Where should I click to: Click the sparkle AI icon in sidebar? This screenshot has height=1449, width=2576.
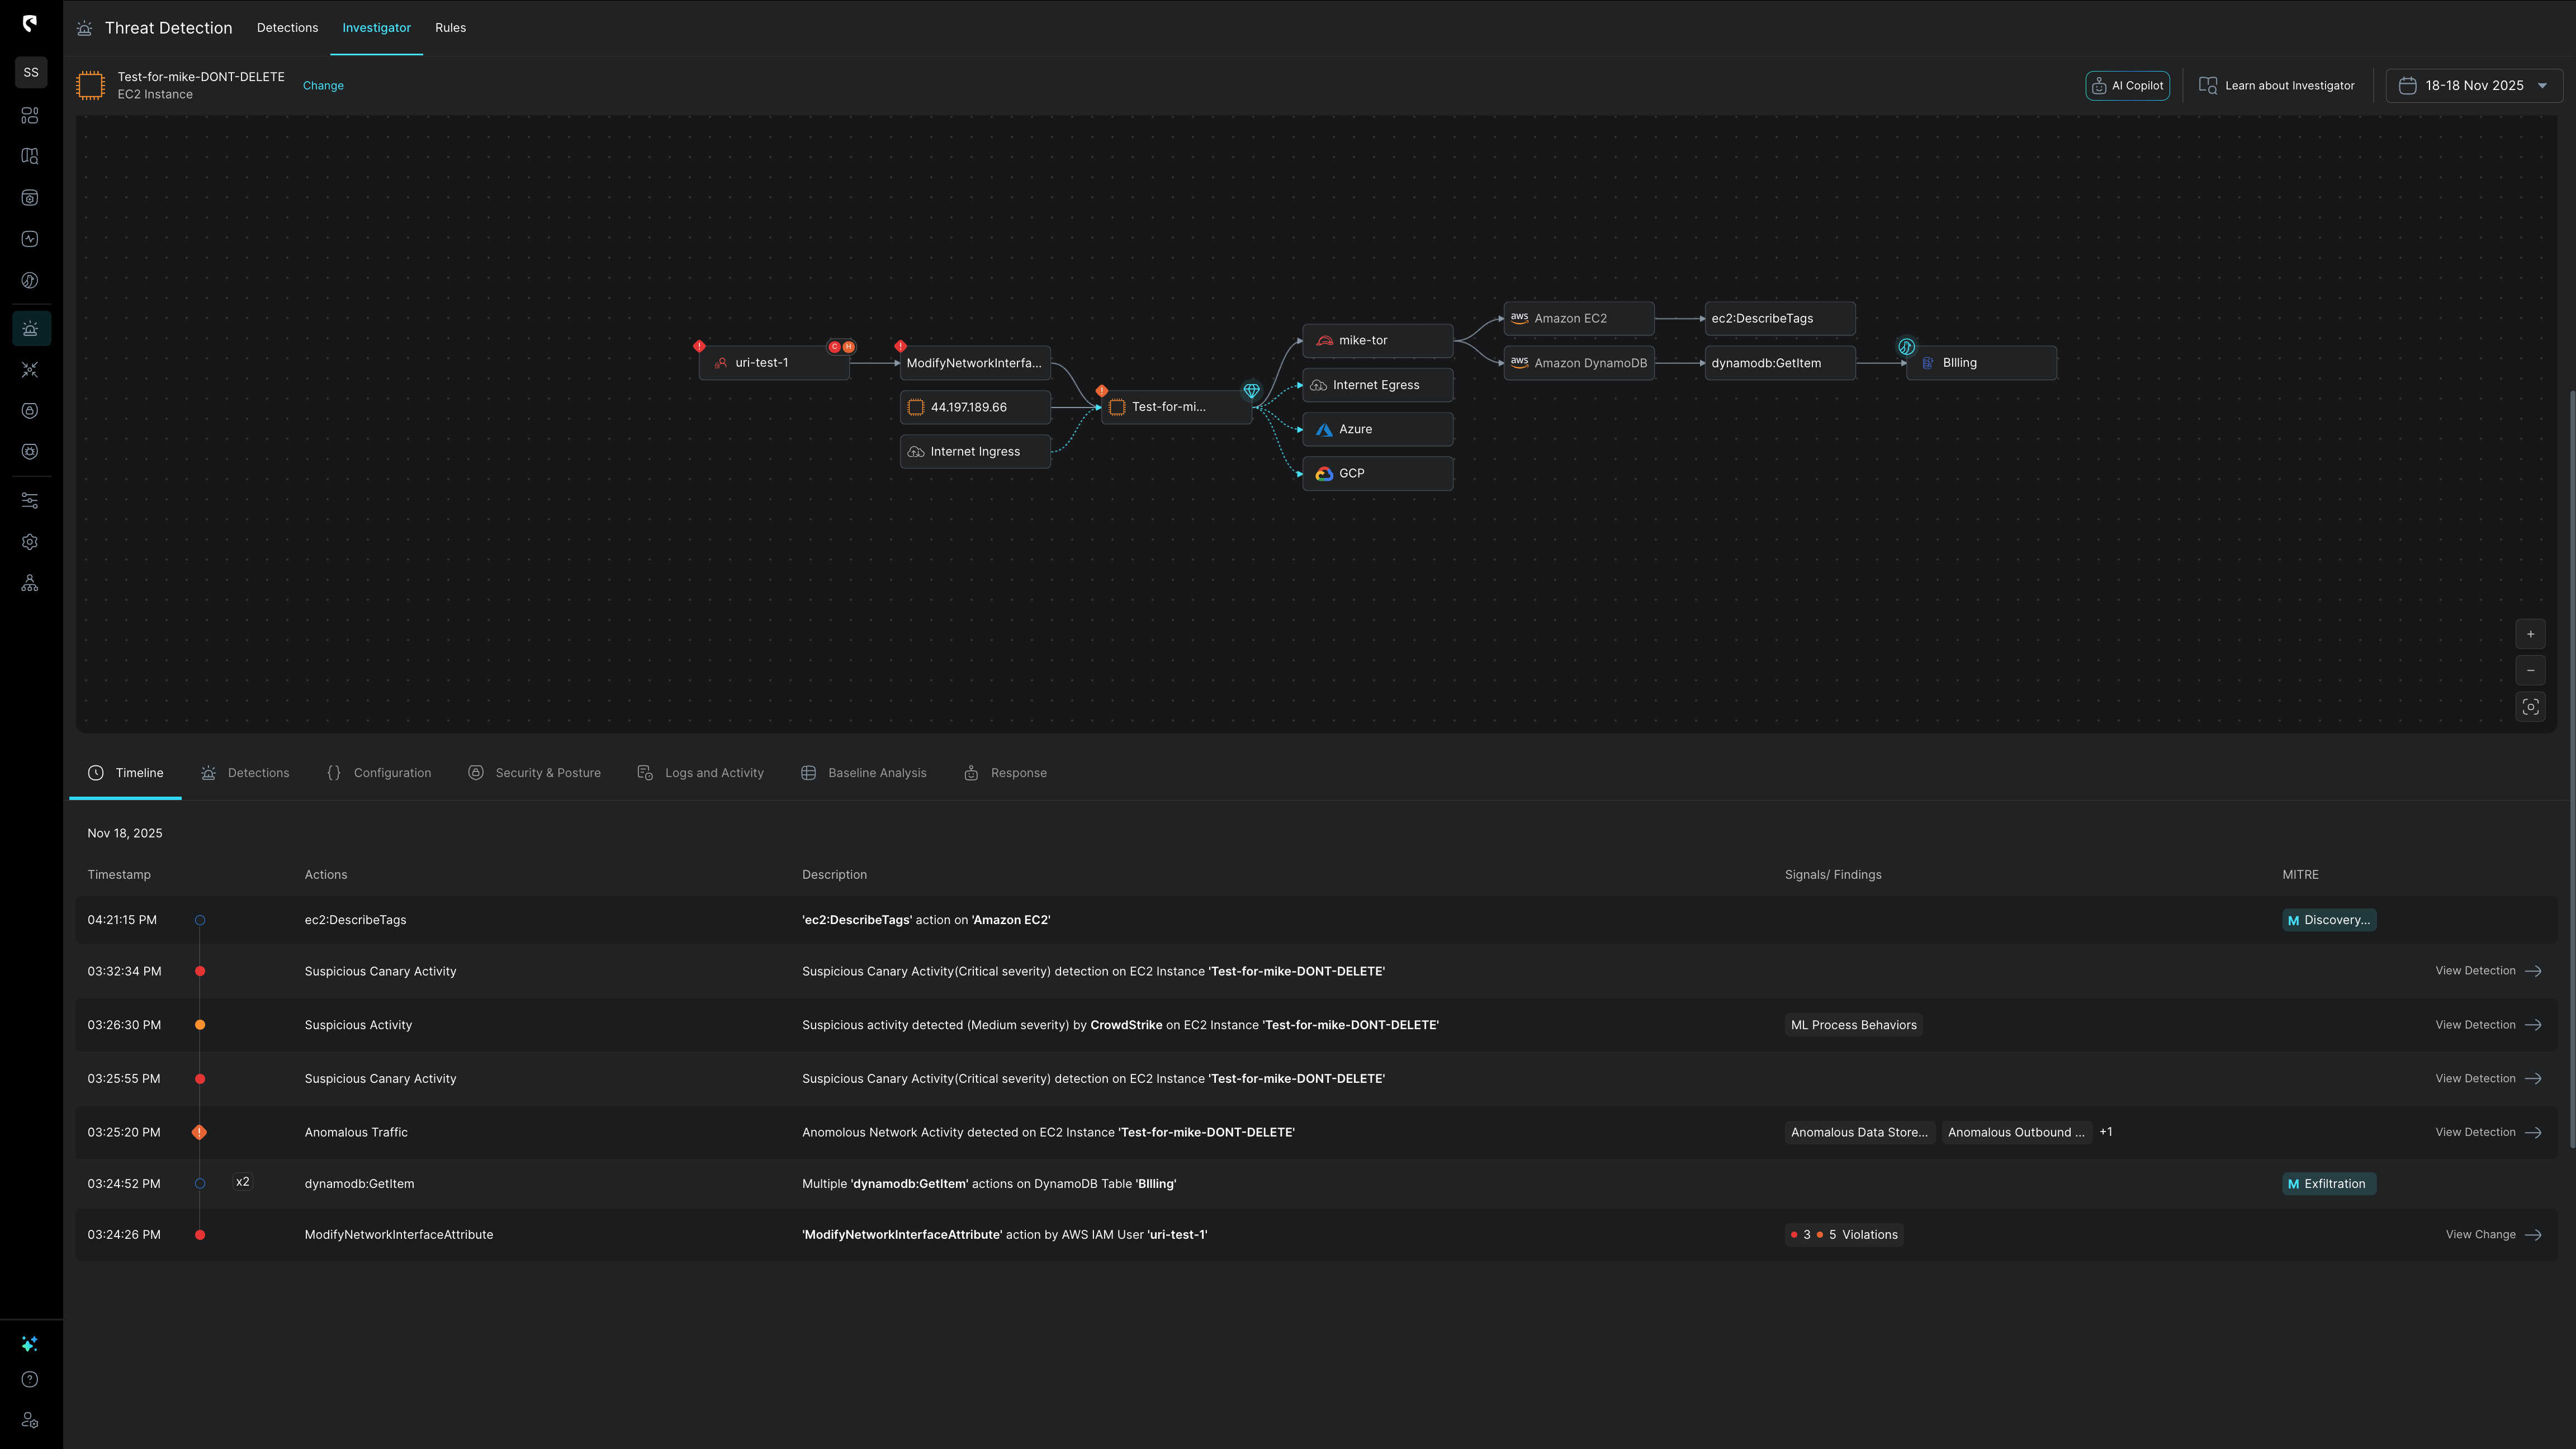[x=30, y=1343]
